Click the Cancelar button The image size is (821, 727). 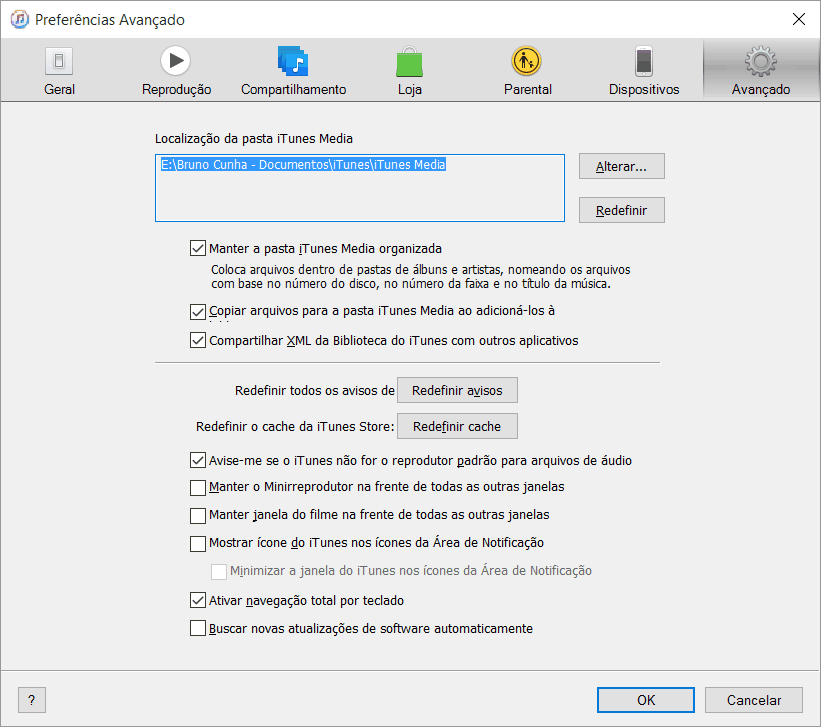point(753,700)
